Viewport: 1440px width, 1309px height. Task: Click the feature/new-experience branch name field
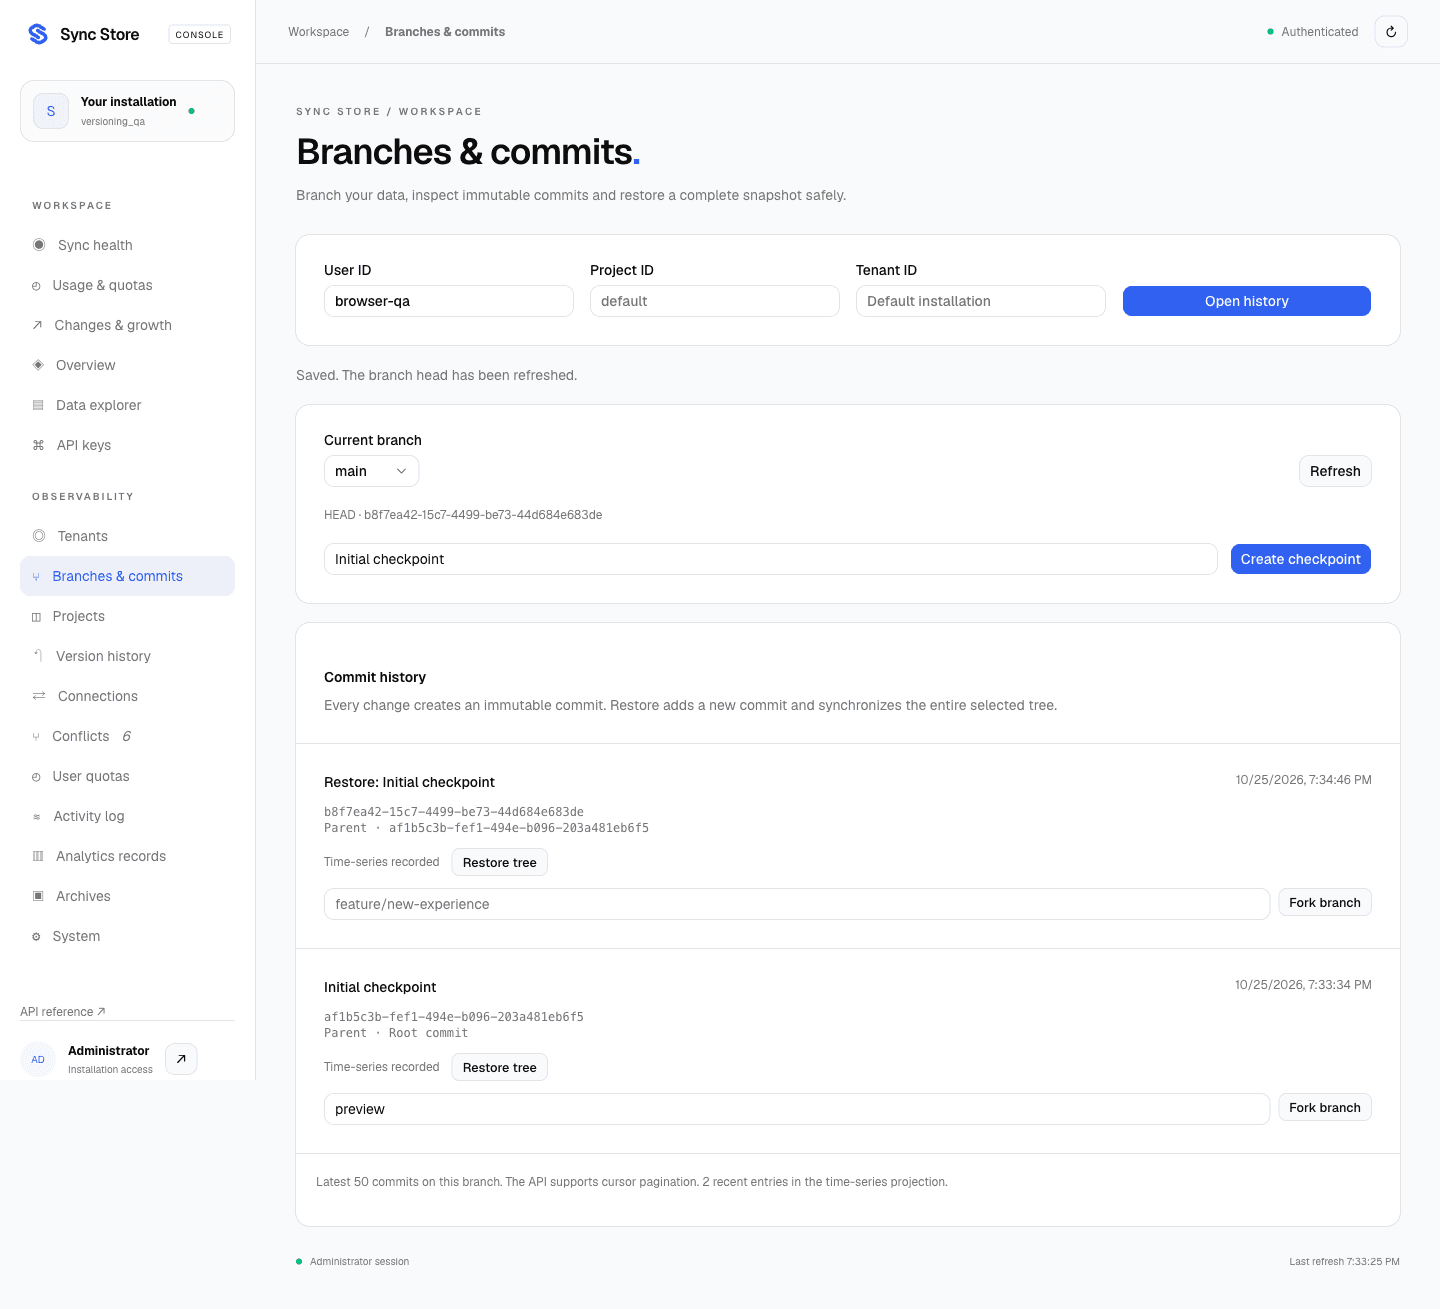pos(797,904)
